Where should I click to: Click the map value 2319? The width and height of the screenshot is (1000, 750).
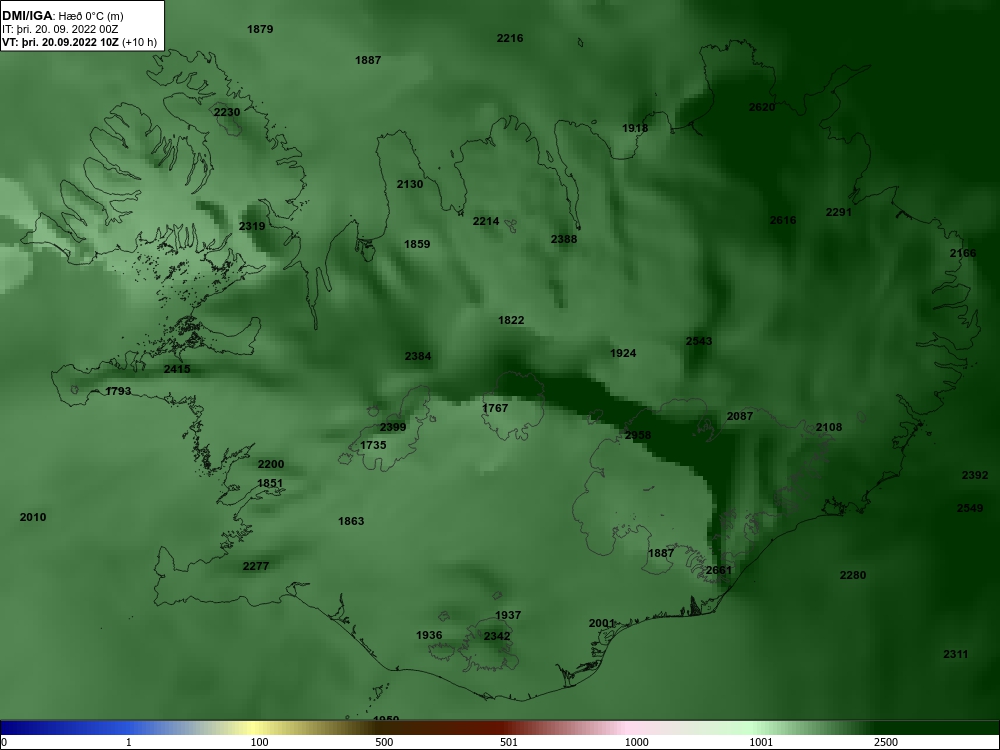point(251,226)
